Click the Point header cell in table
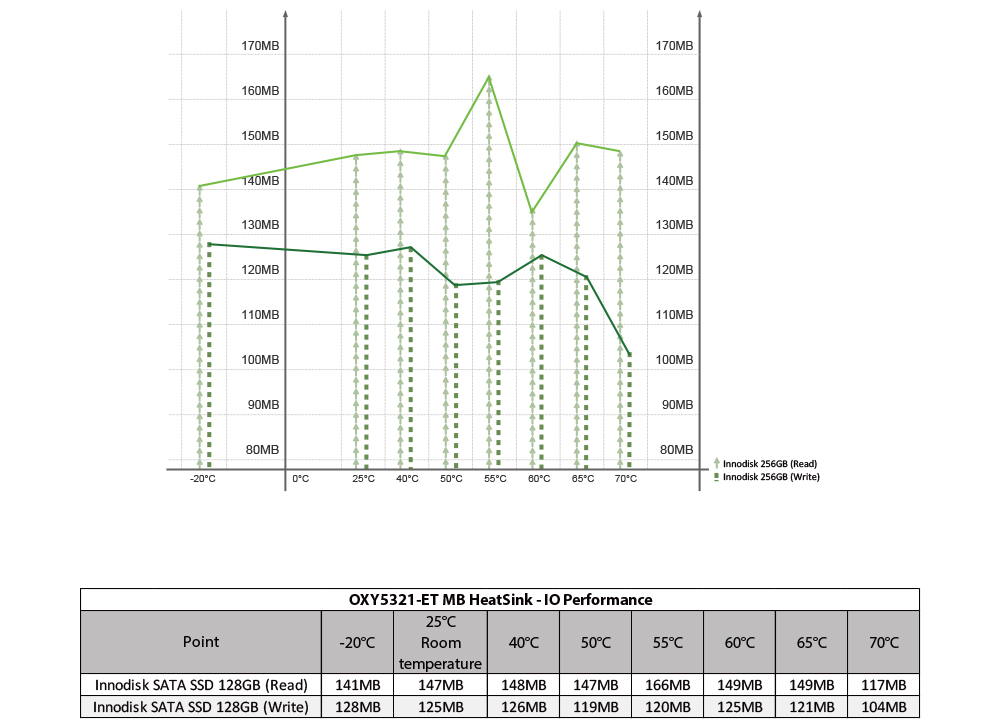The width and height of the screenshot is (1000, 728). point(201,642)
